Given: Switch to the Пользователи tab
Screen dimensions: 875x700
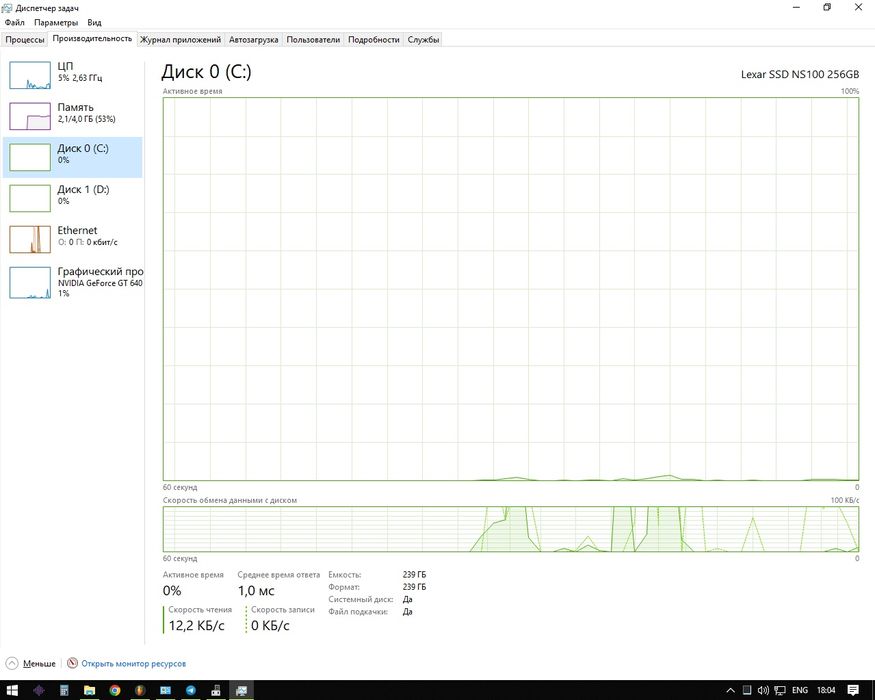Looking at the screenshot, I should click(313, 40).
